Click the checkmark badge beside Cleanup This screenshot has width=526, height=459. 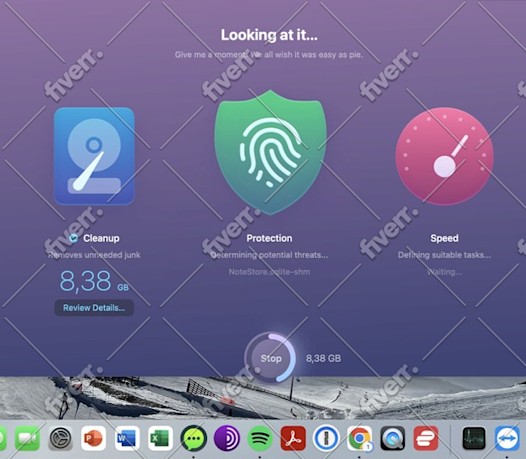coord(73,238)
